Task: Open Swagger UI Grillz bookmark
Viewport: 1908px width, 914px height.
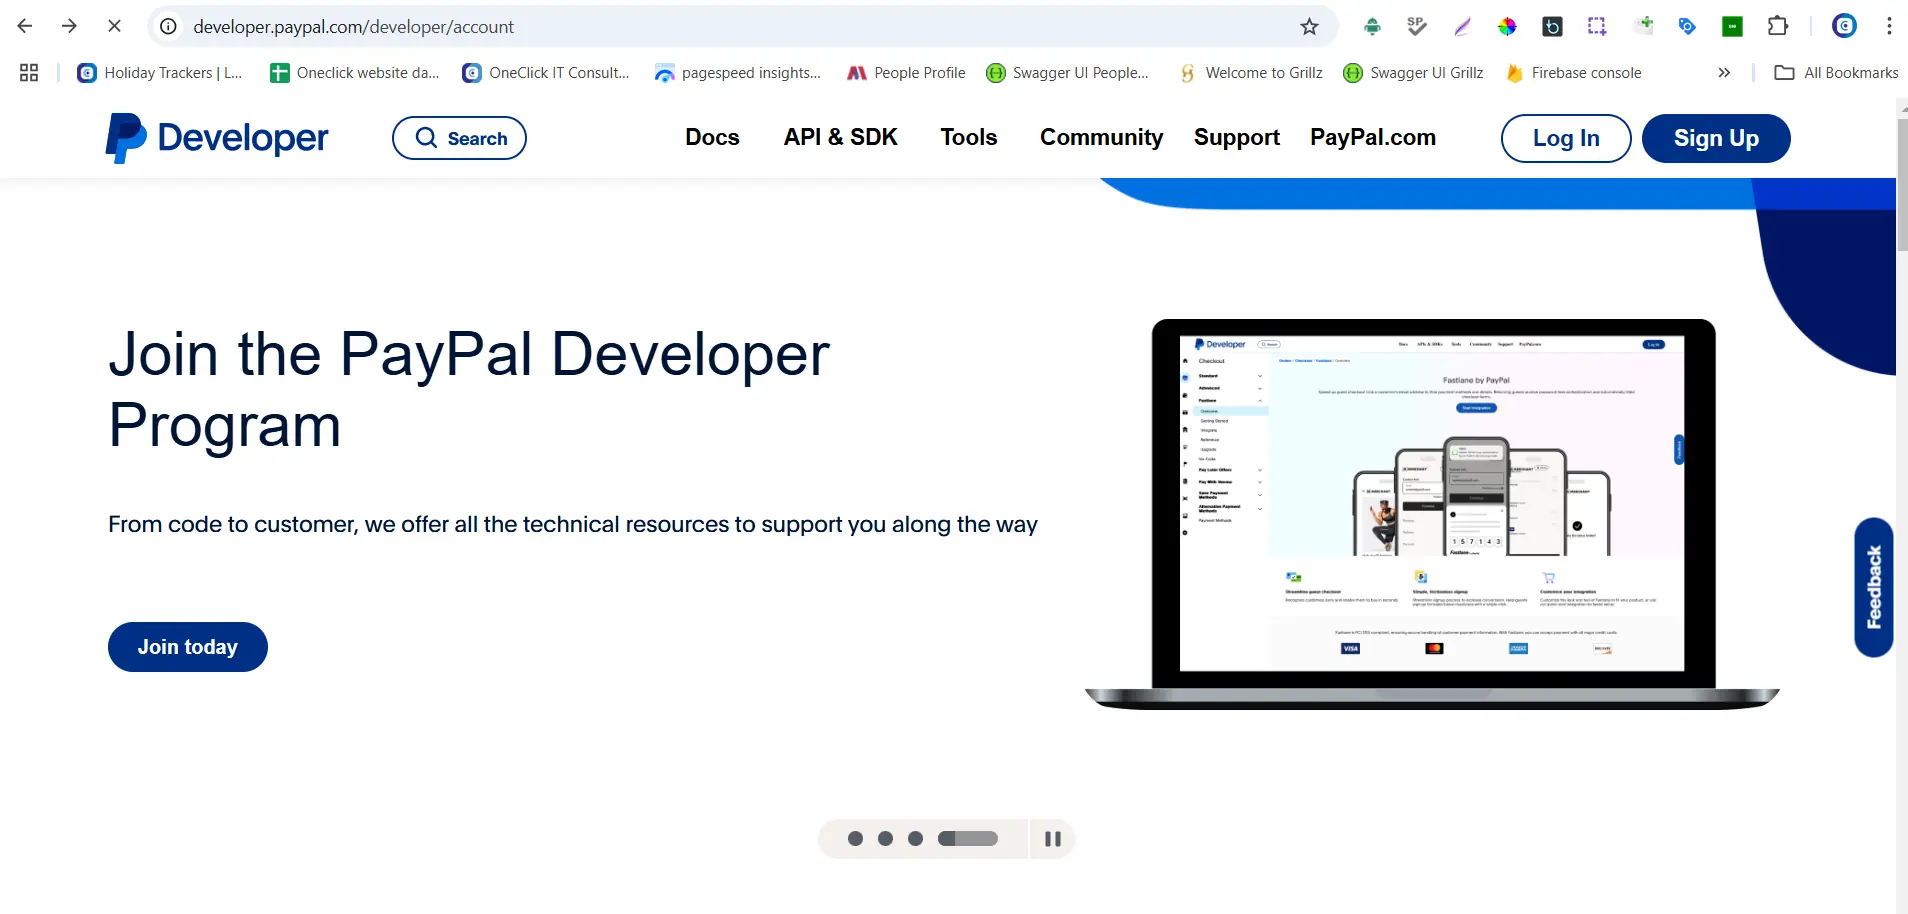Action: pos(1413,73)
